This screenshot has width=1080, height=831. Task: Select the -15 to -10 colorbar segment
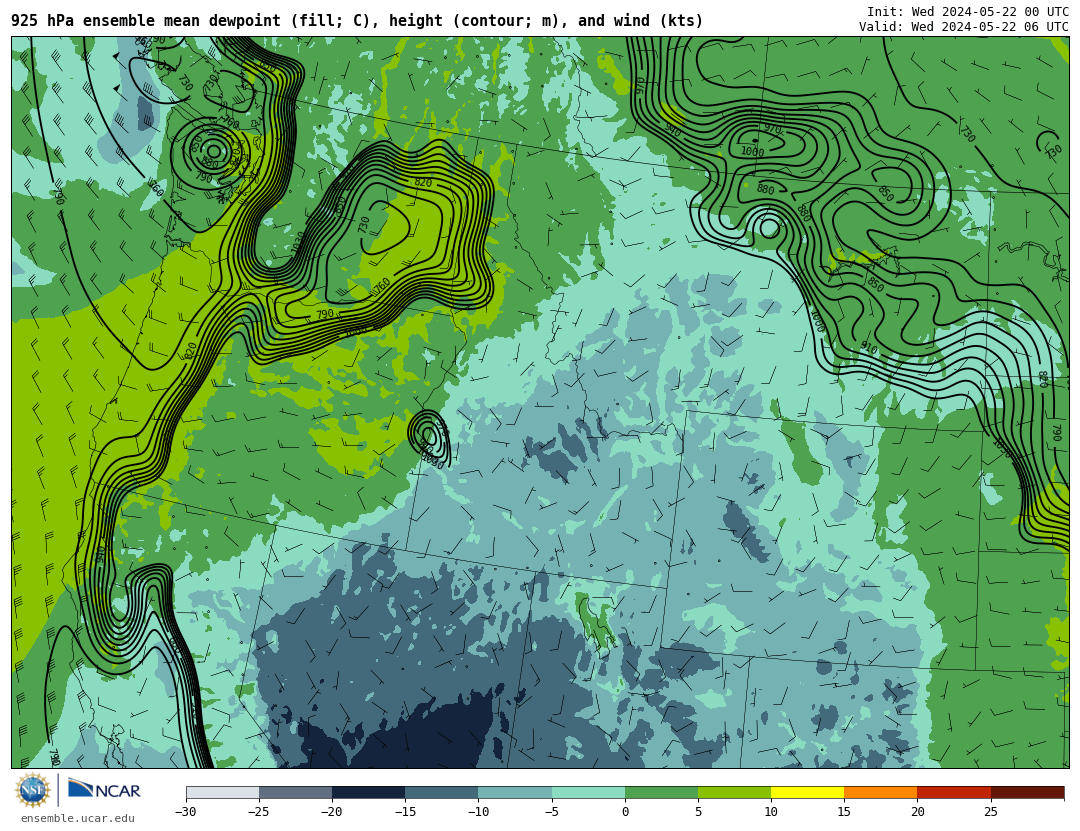pos(442,792)
